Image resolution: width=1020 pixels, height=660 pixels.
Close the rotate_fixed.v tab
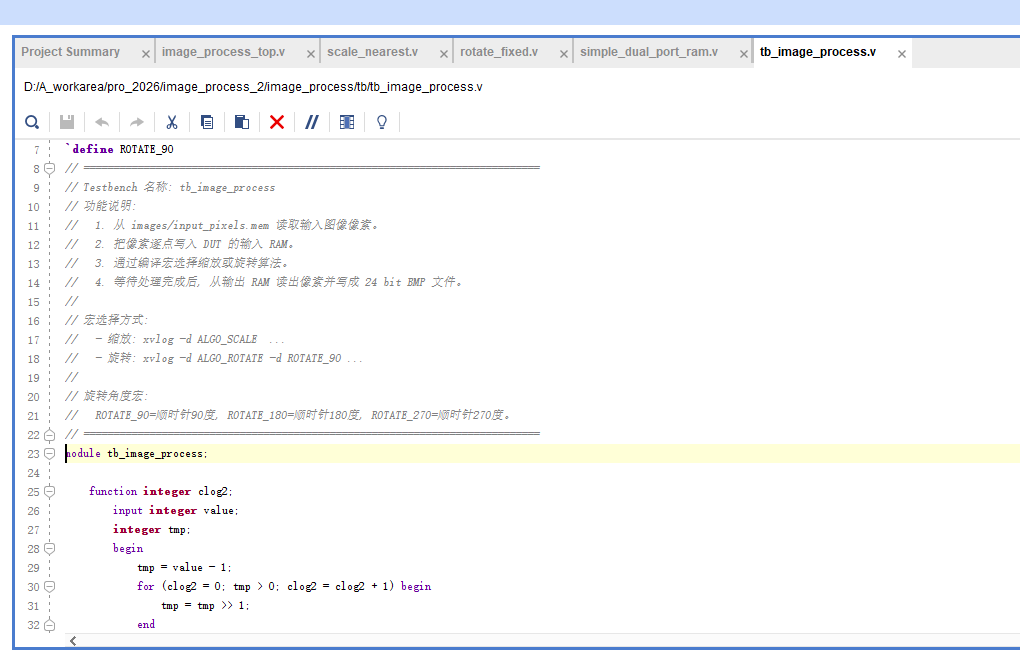564,54
